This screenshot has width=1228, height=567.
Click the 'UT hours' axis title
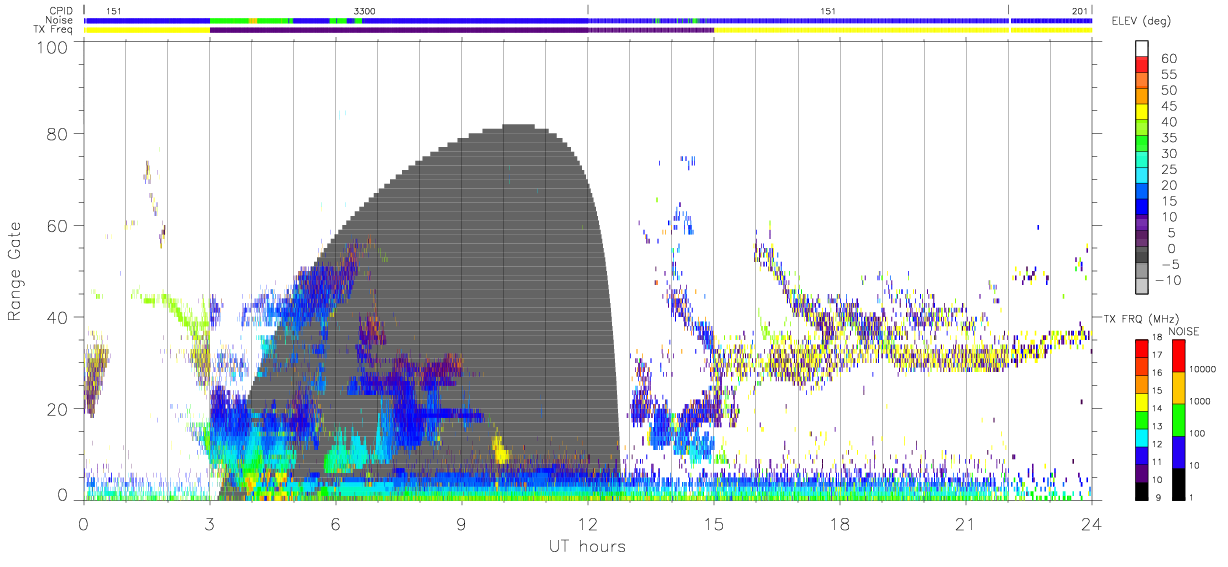coord(586,546)
